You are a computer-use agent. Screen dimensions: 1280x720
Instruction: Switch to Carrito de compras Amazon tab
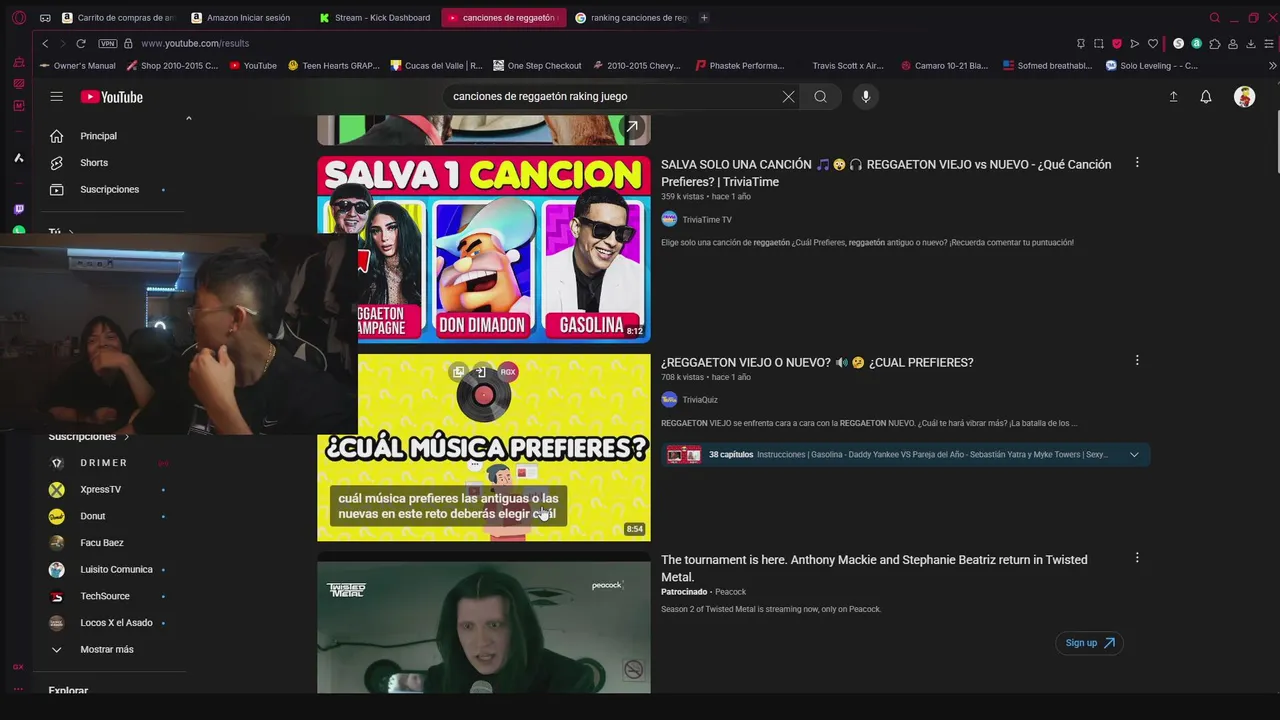(x=117, y=18)
